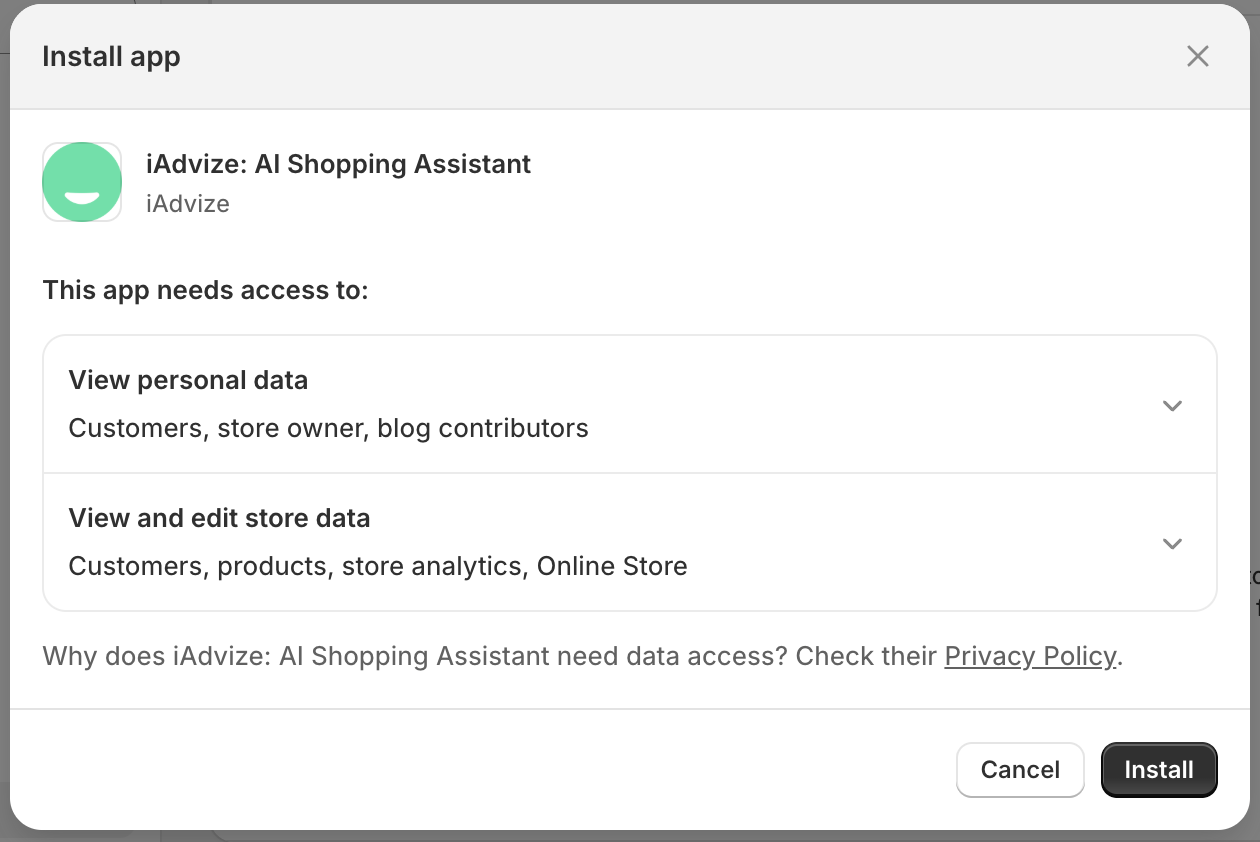Select the View personal data heading
Screen dimensions: 1260x842
pos(188,380)
